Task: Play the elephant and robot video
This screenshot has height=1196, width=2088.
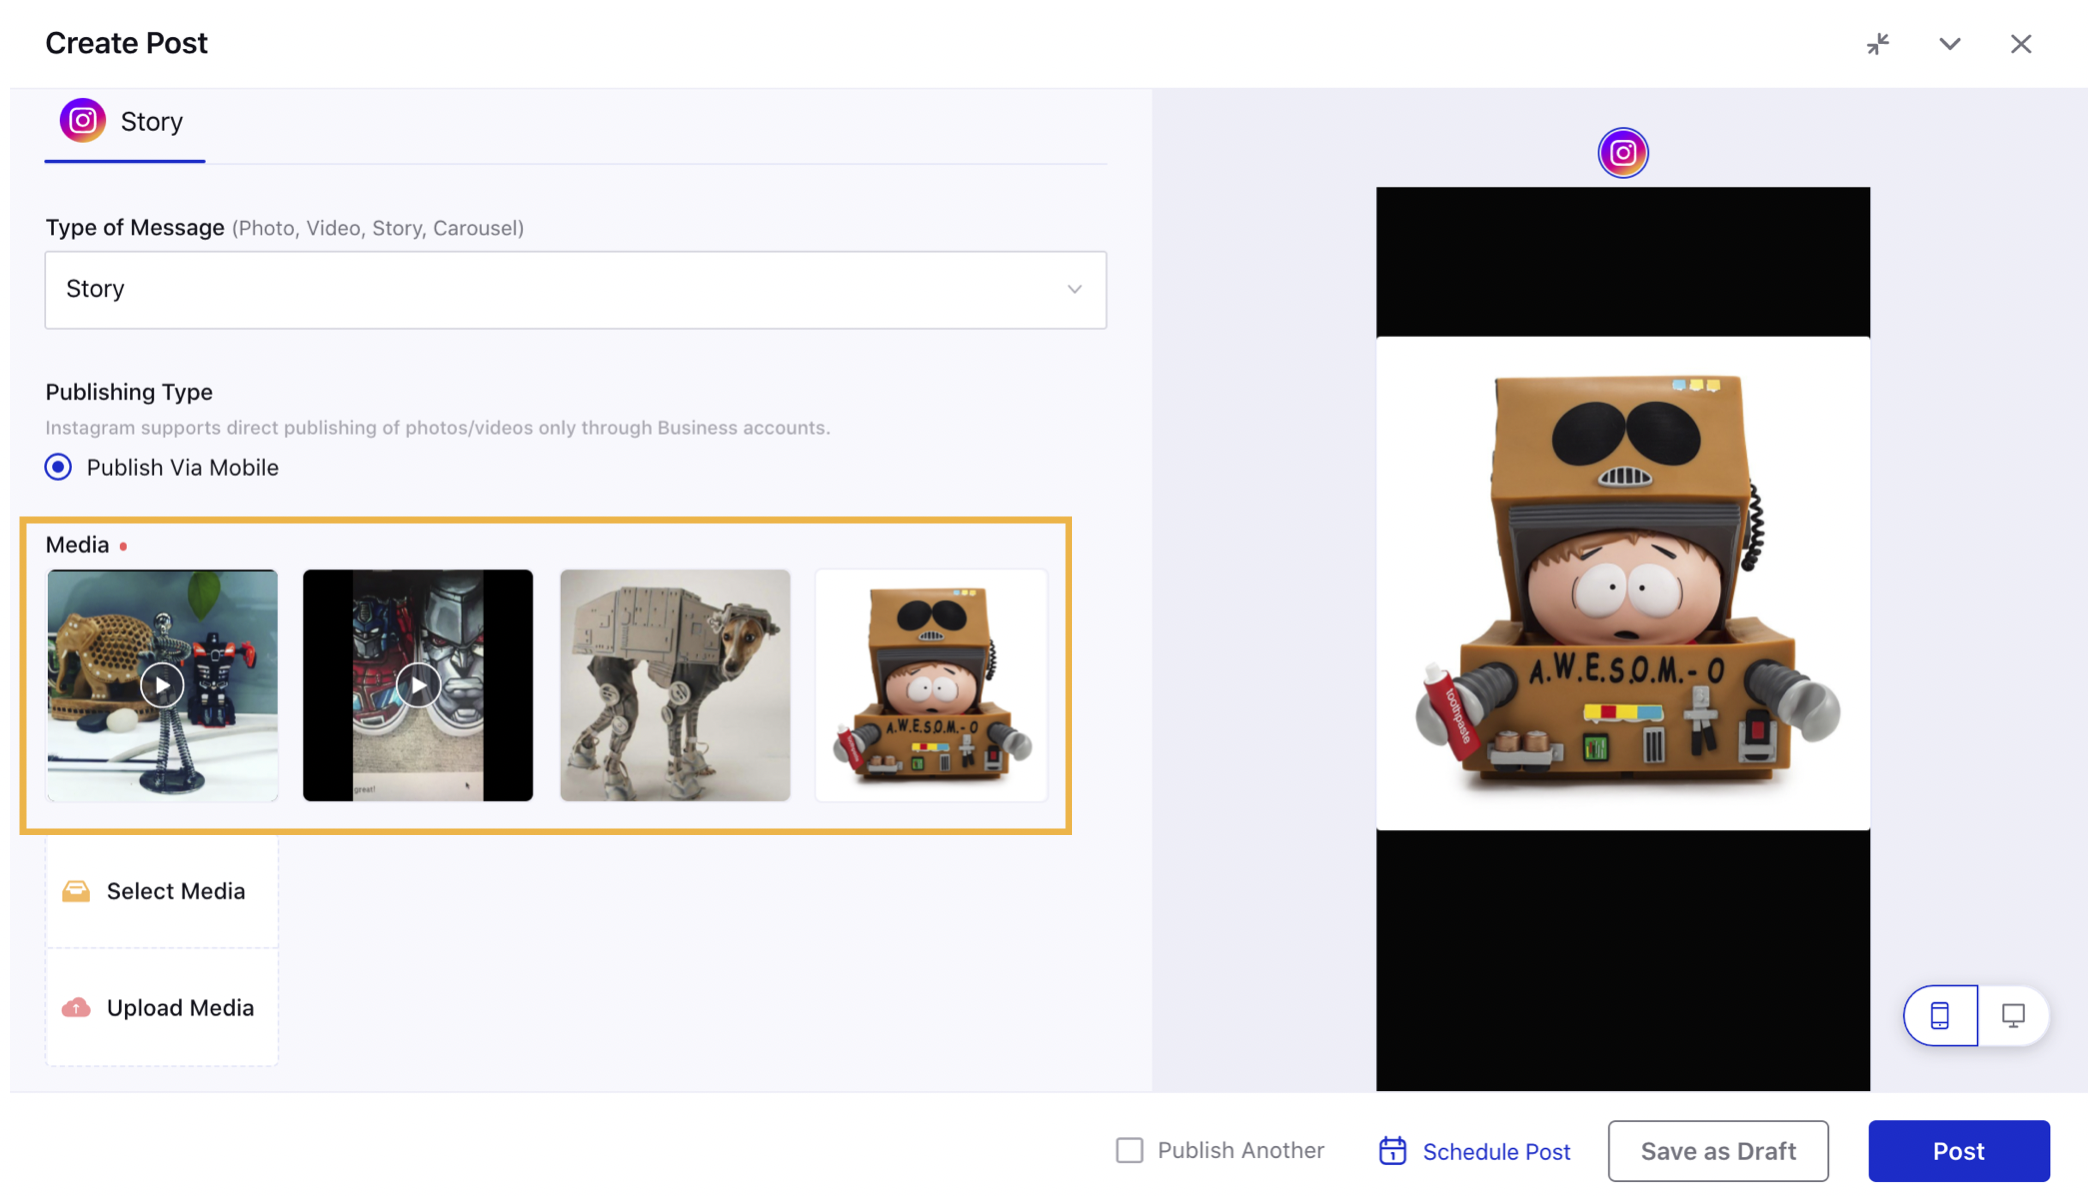Action: coord(162,686)
